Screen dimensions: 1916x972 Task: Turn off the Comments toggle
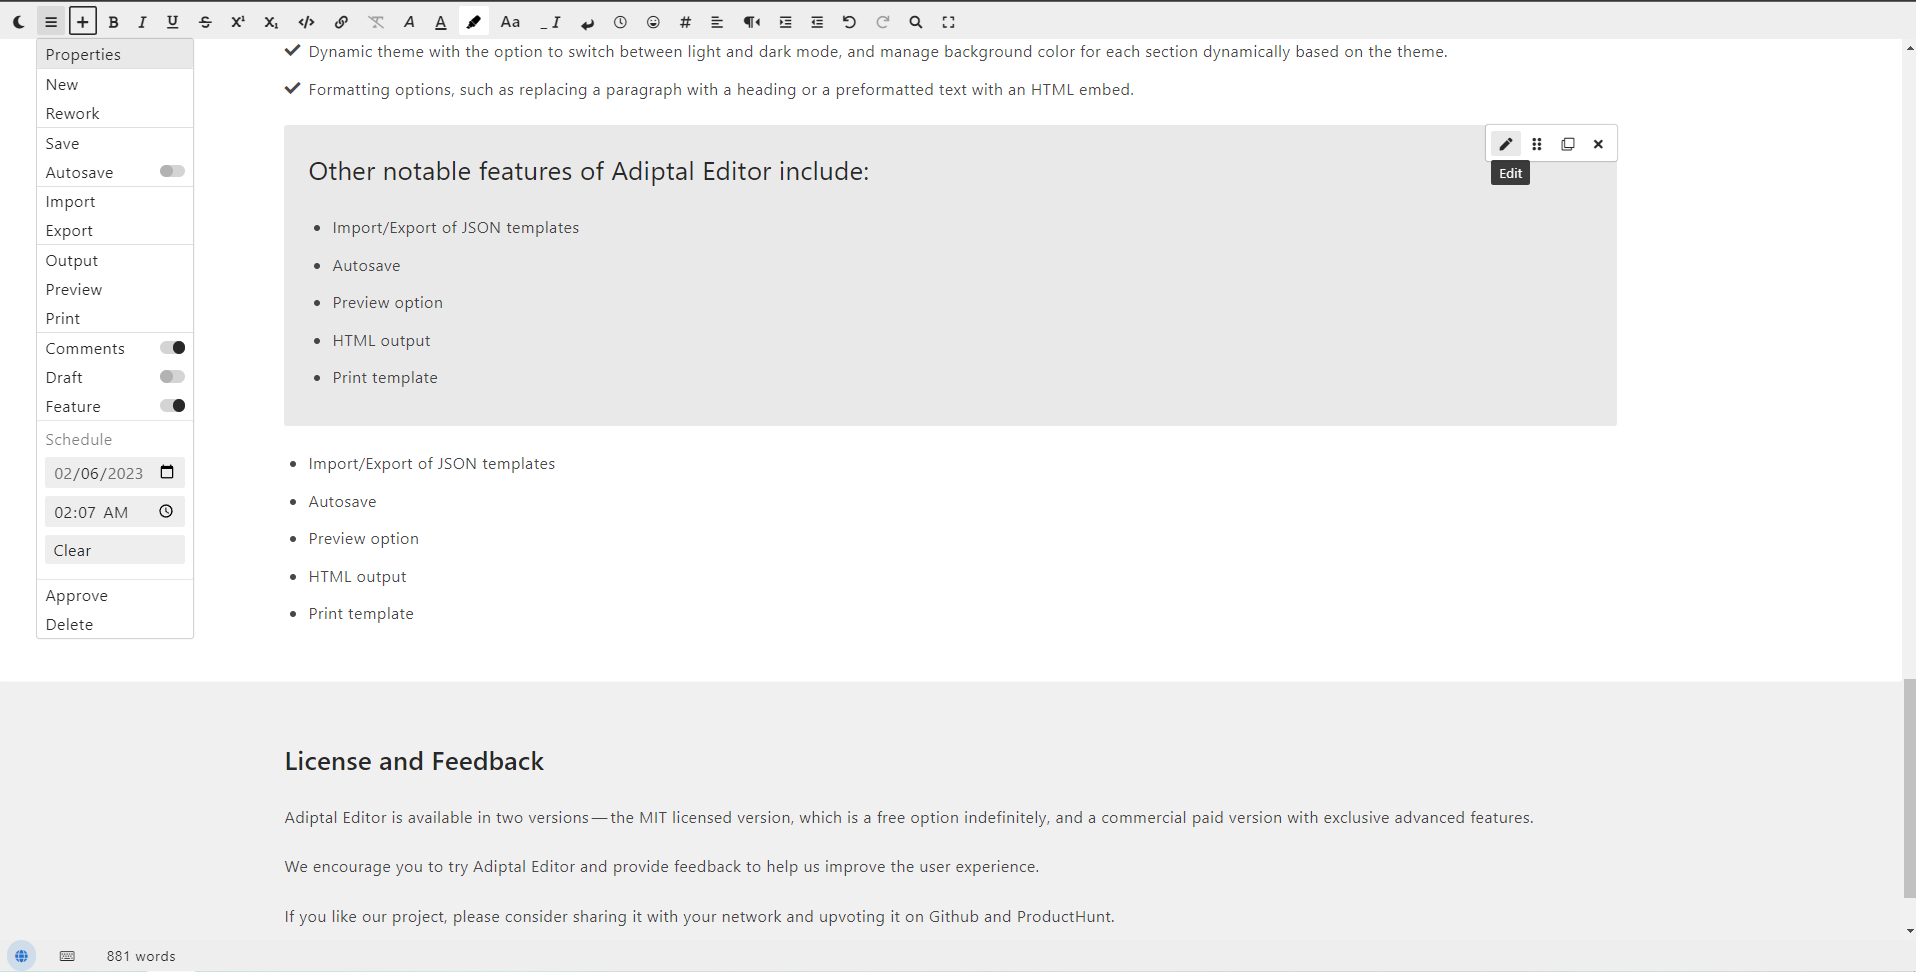pos(172,347)
